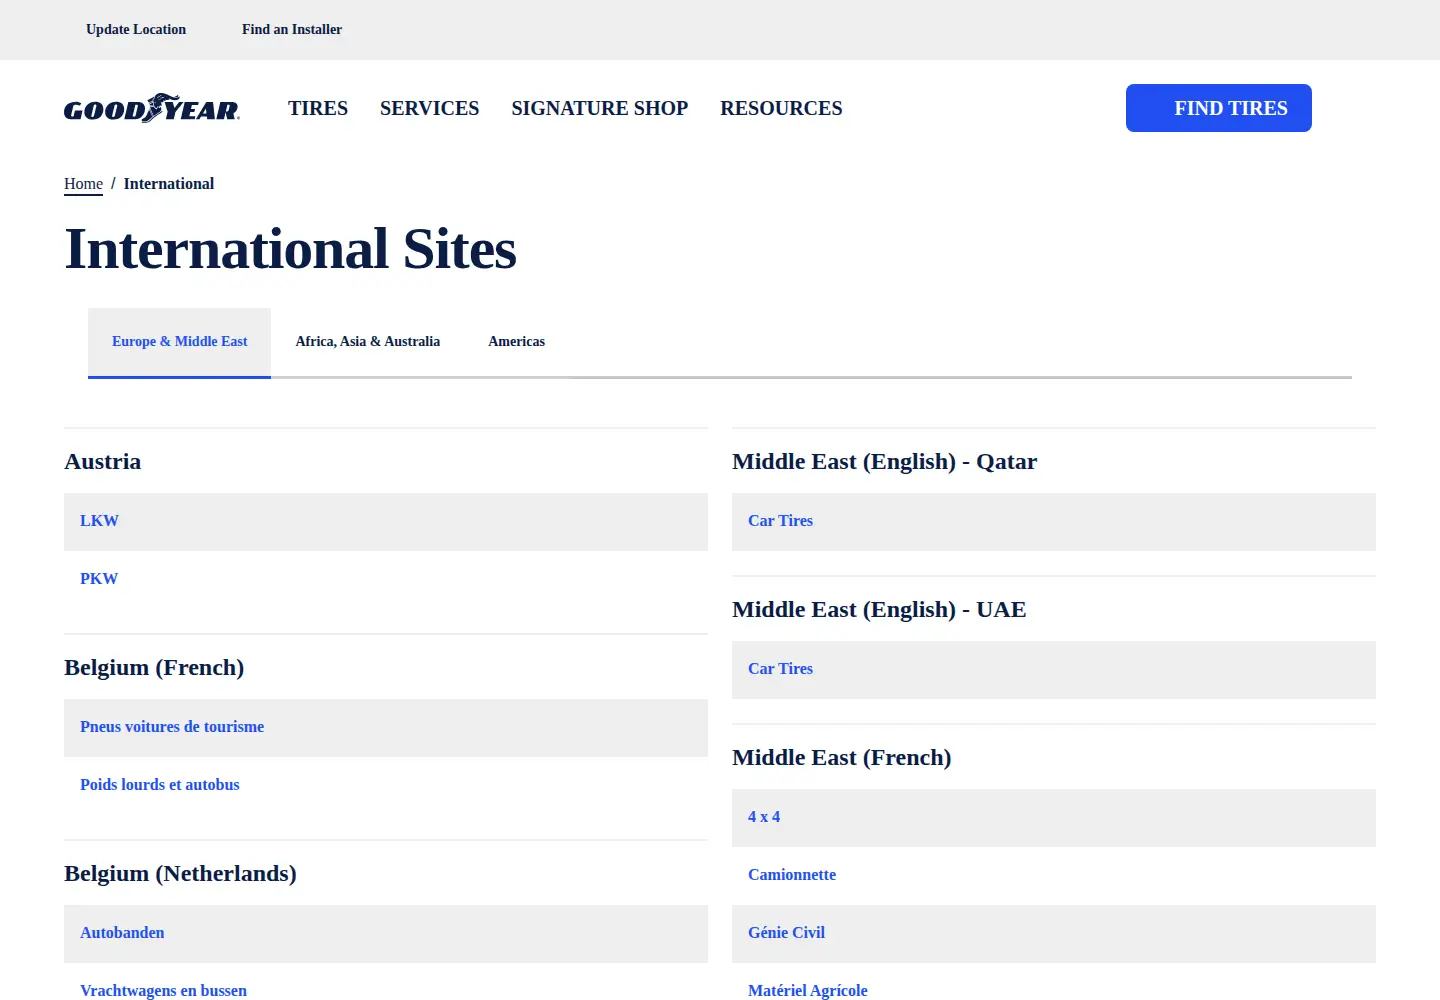Screen dimensions: 1440x1000
Task: Open the Génie Civil link
Action: 786,933
